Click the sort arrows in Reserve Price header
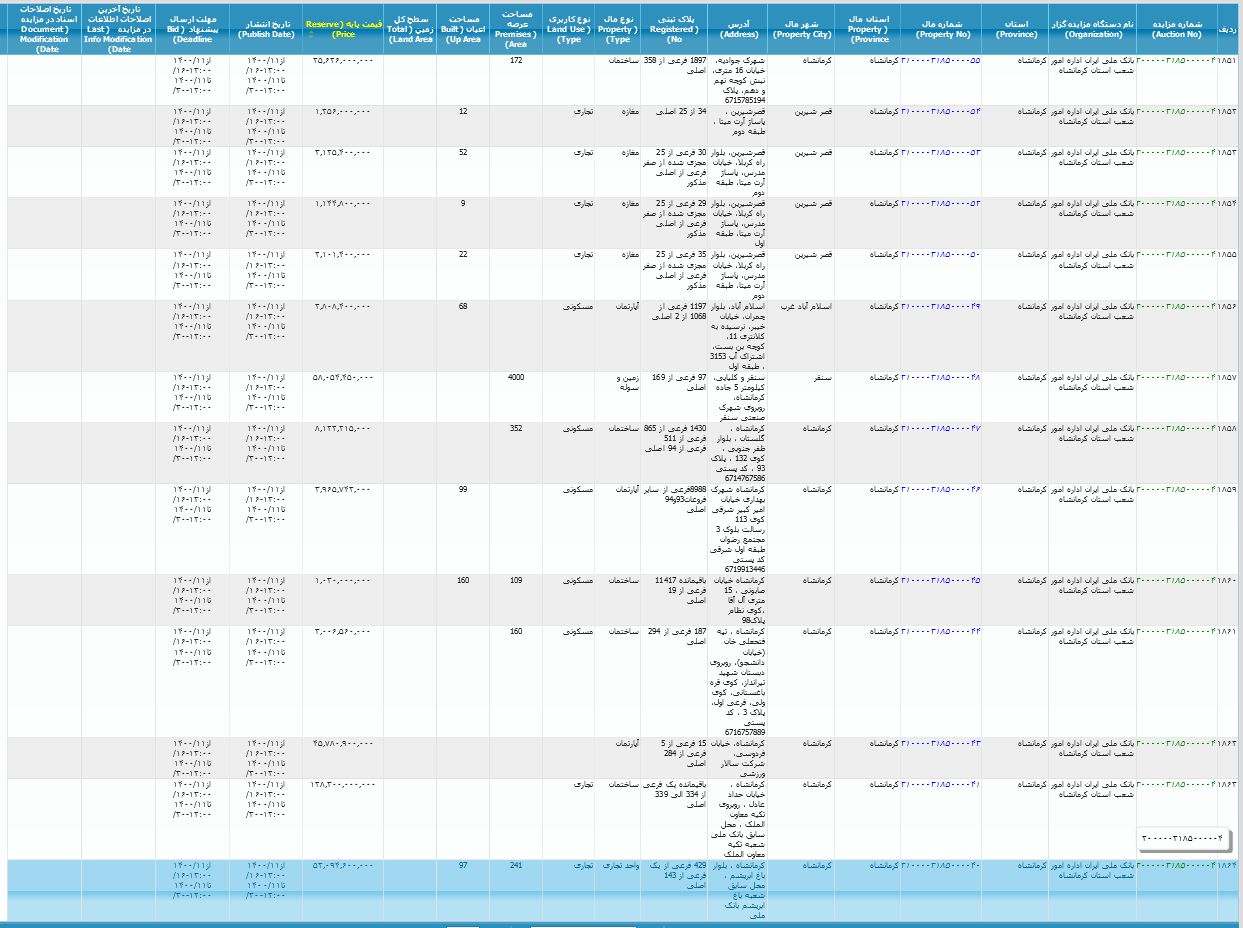The image size is (1243, 928). click(x=309, y=34)
